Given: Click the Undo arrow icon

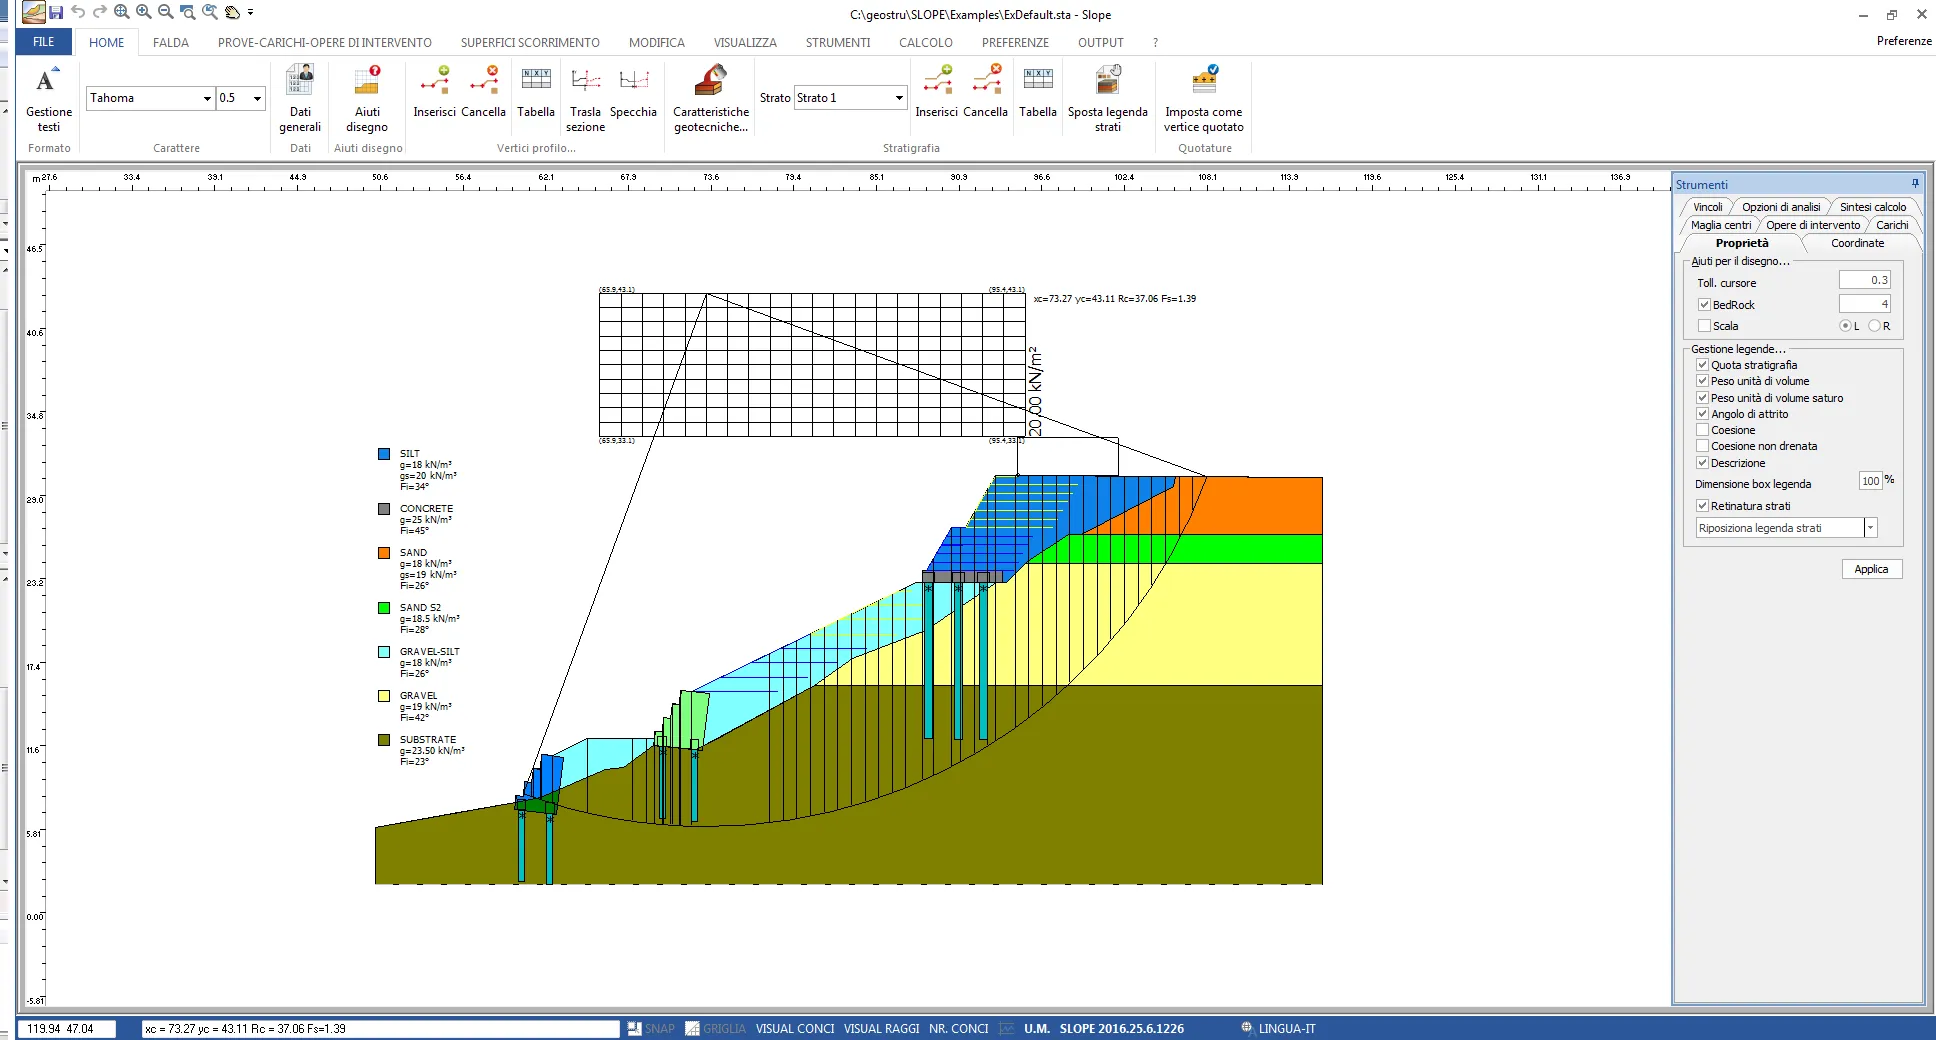Looking at the screenshot, I should click(x=78, y=12).
